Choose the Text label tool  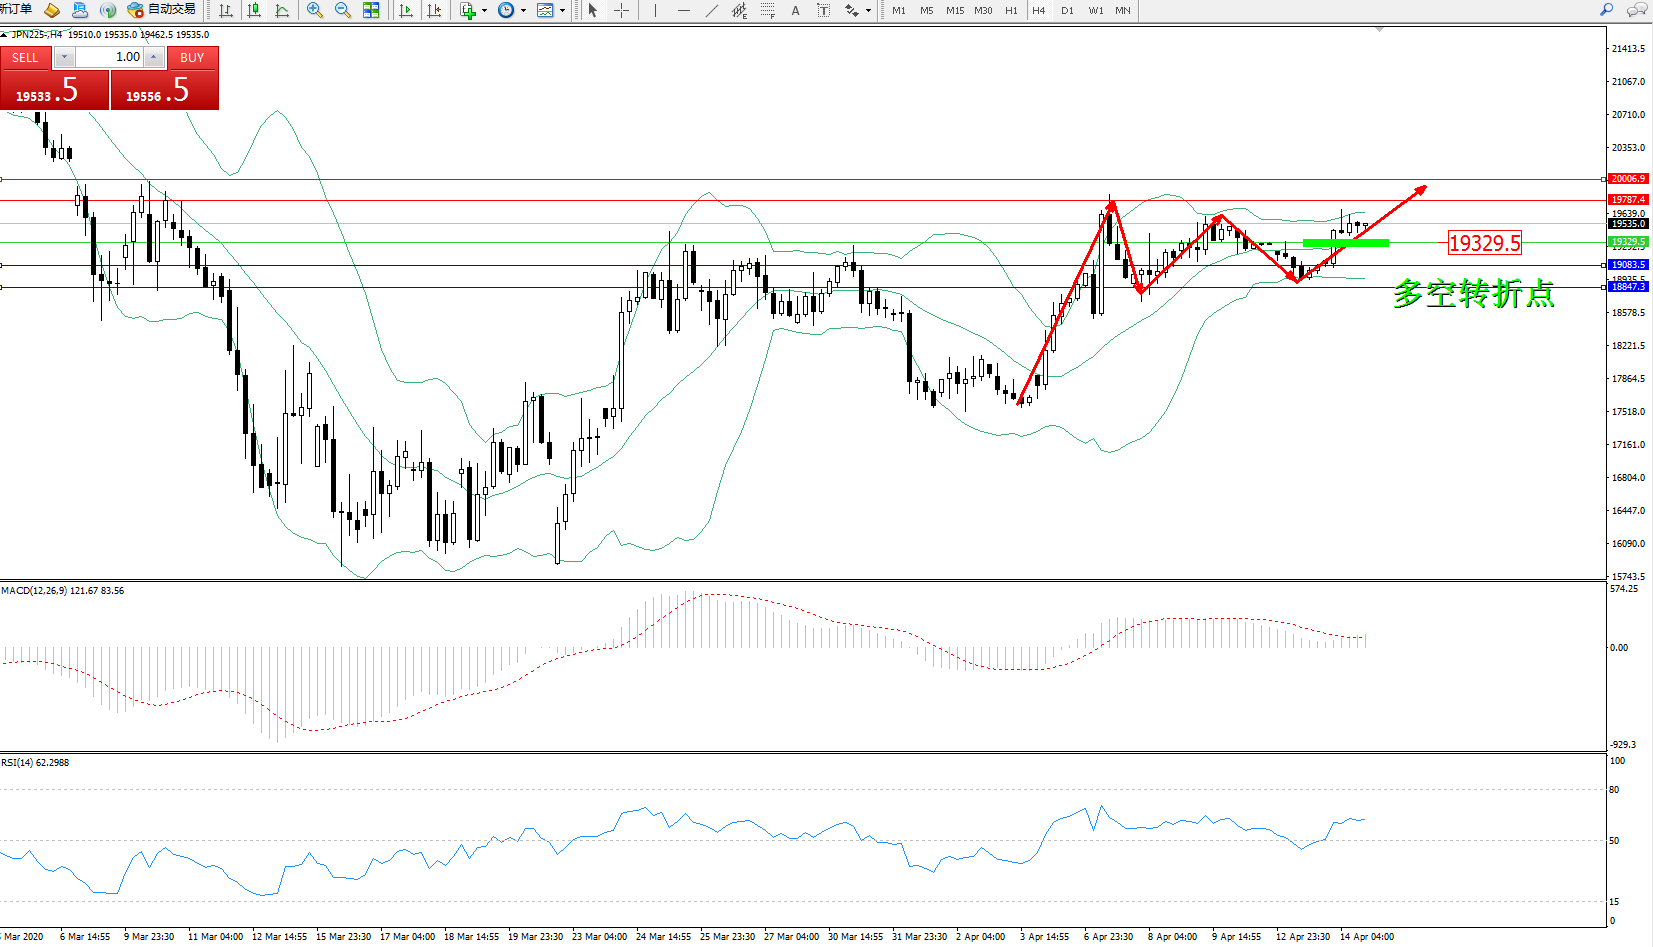click(x=795, y=10)
